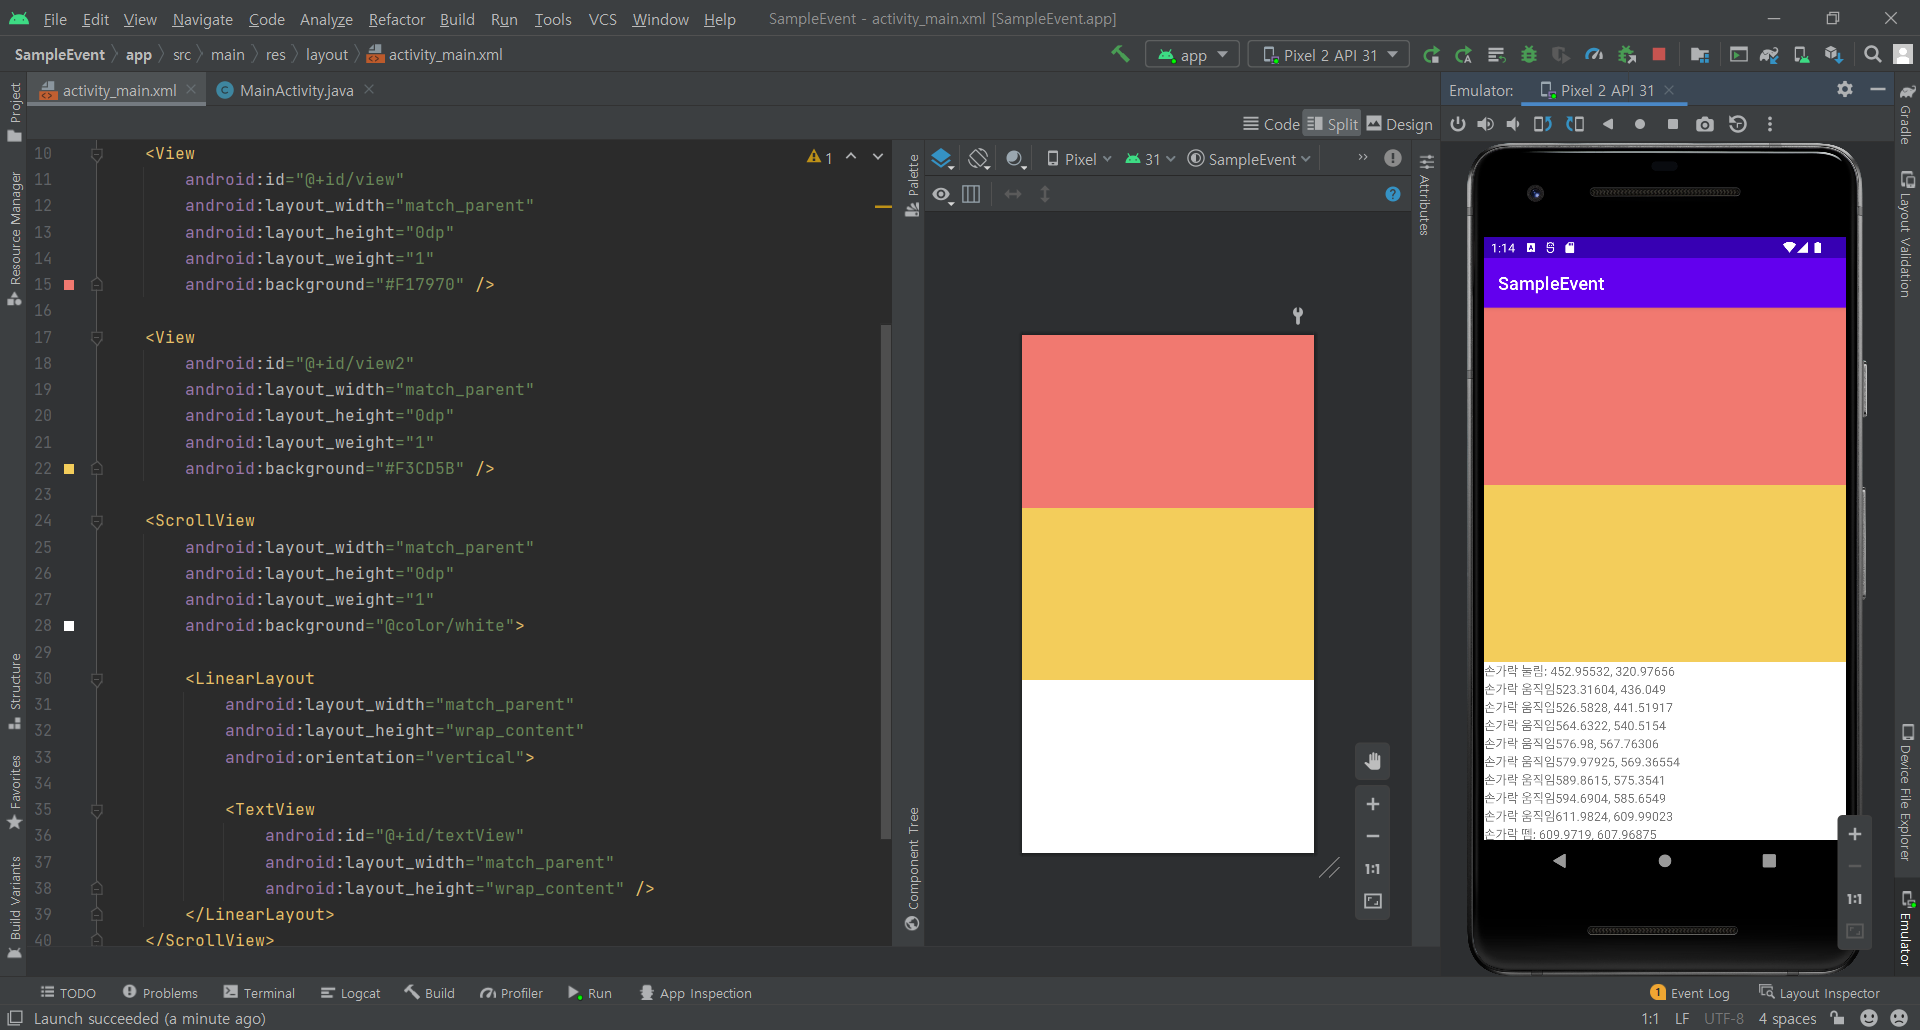1920x1030 pixels.
Task: Zoom in the design preview
Action: coord(1372,804)
